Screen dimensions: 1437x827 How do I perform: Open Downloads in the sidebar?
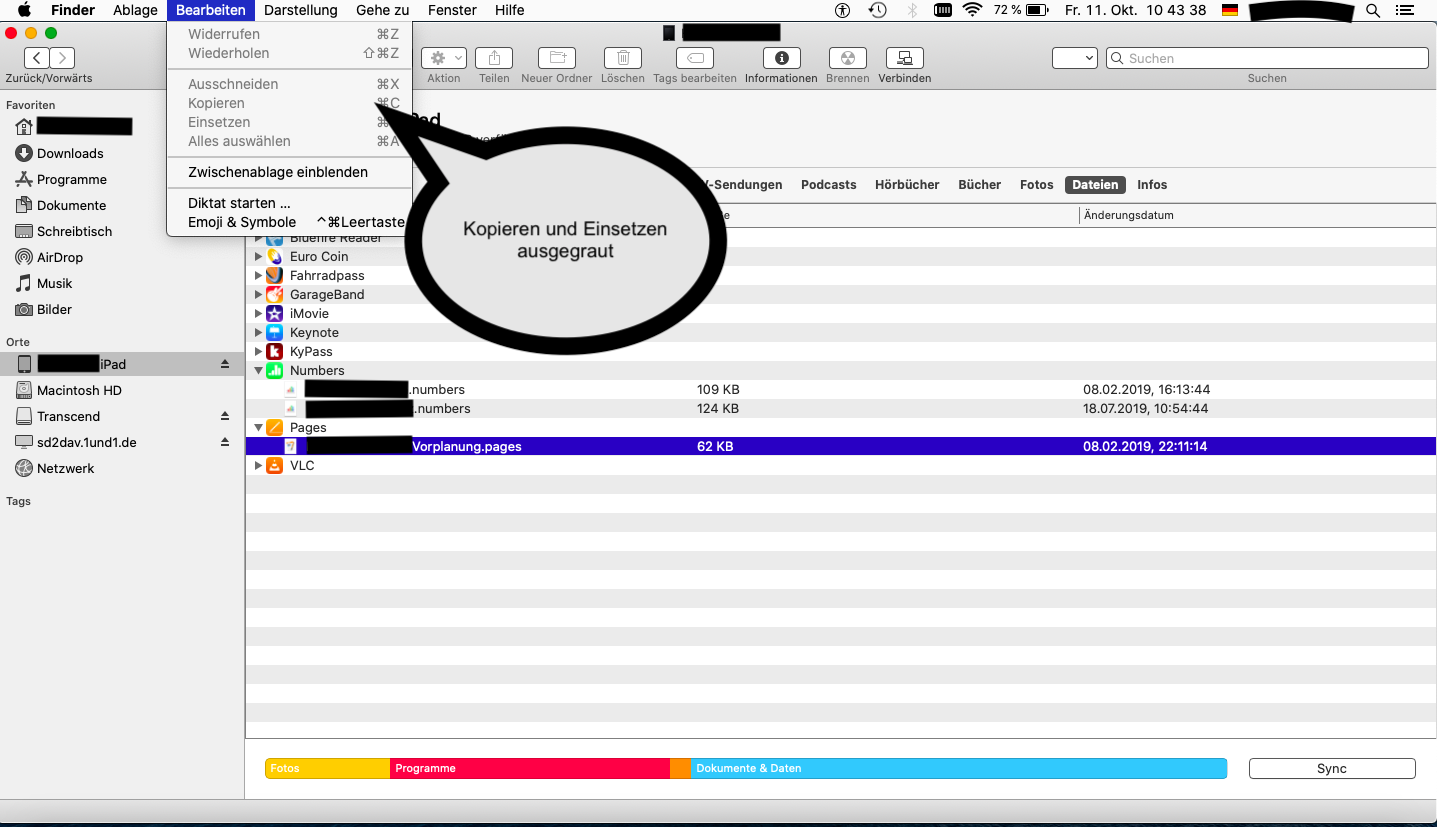70,153
